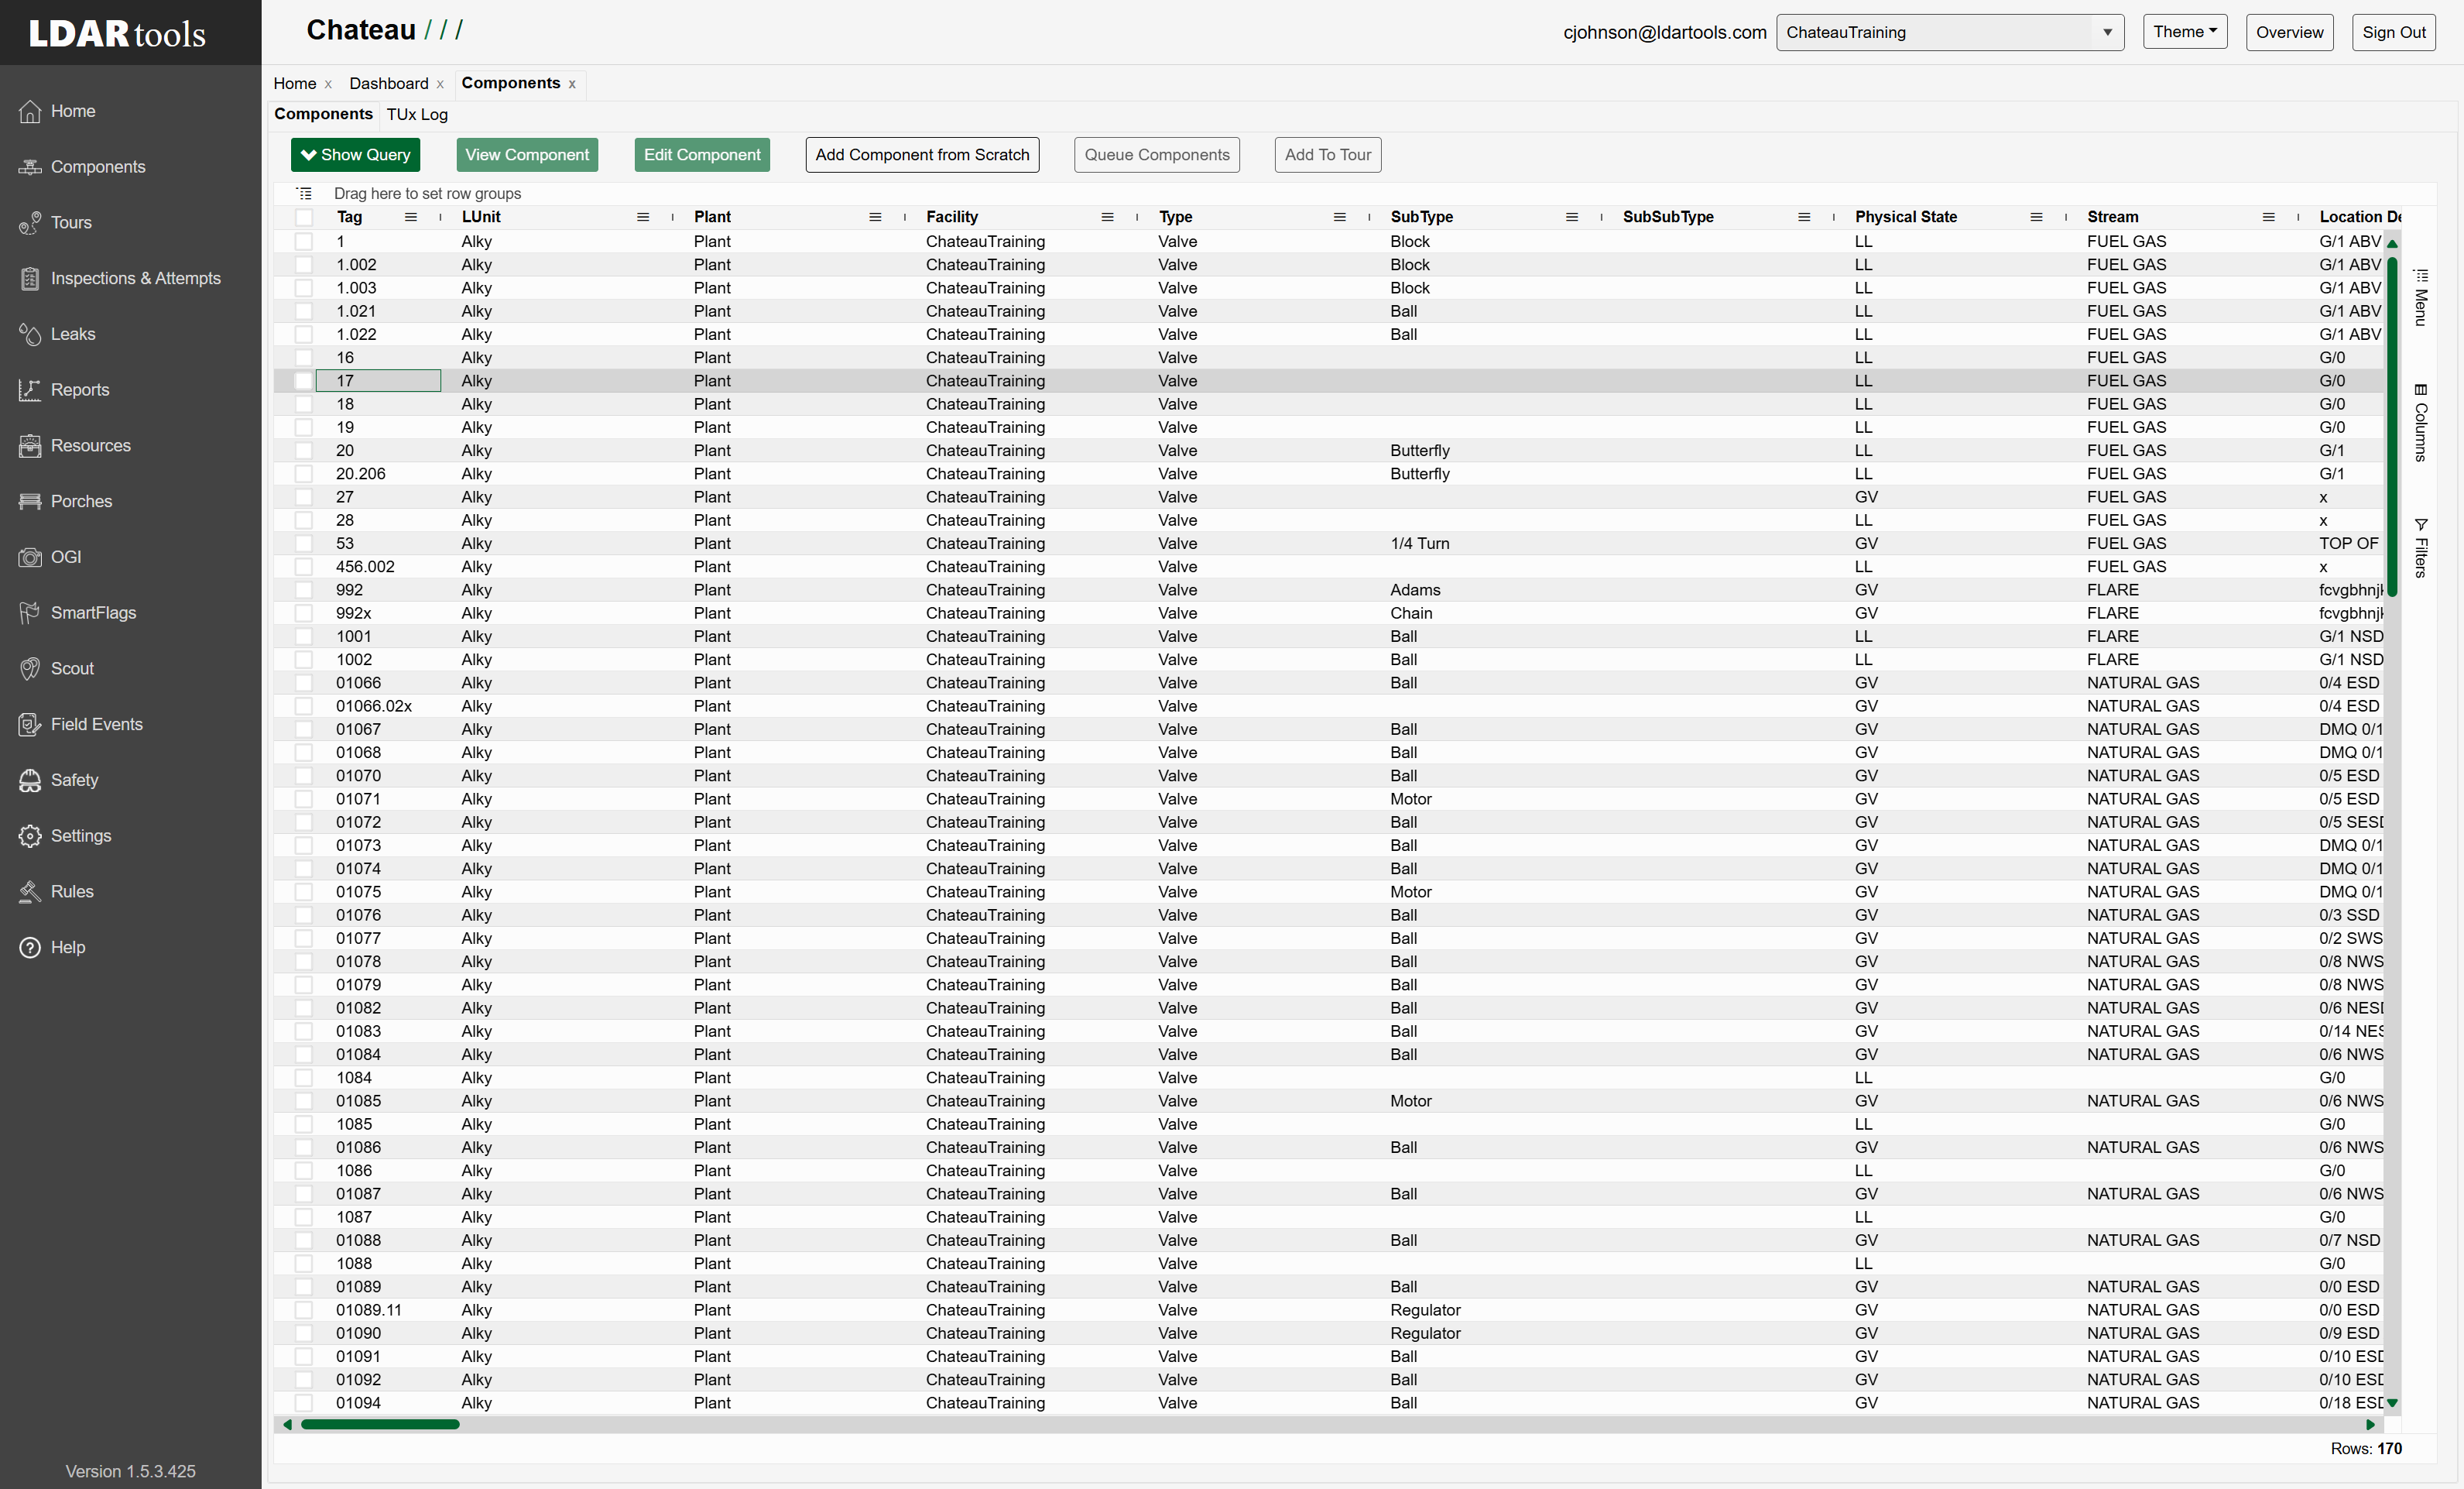Viewport: 2464px width, 1489px height.
Task: Check the row for tag 1.002
Action: (x=304, y=265)
